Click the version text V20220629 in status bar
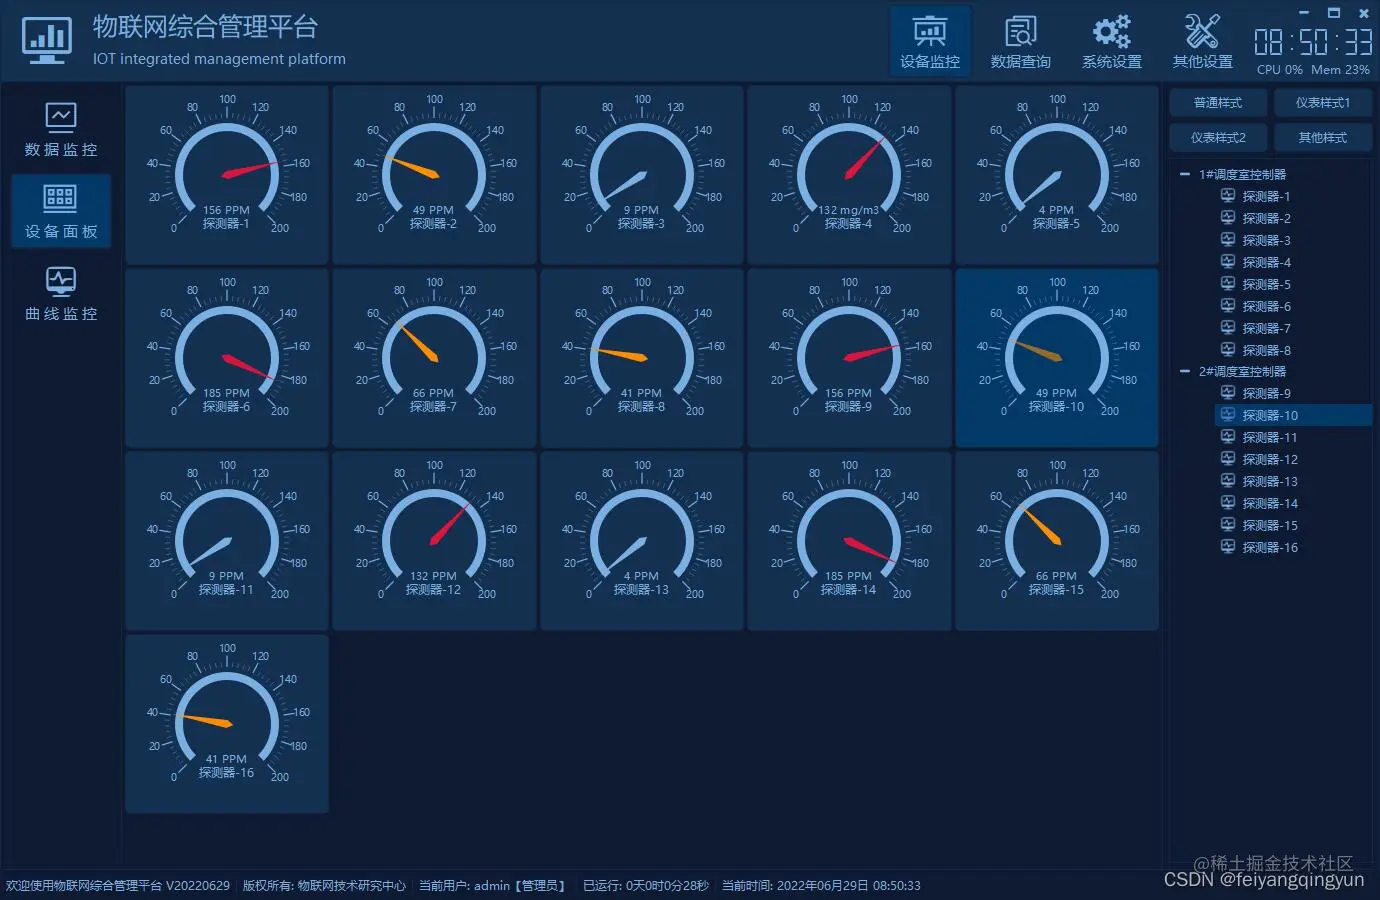The height and width of the screenshot is (900, 1380). 198,886
